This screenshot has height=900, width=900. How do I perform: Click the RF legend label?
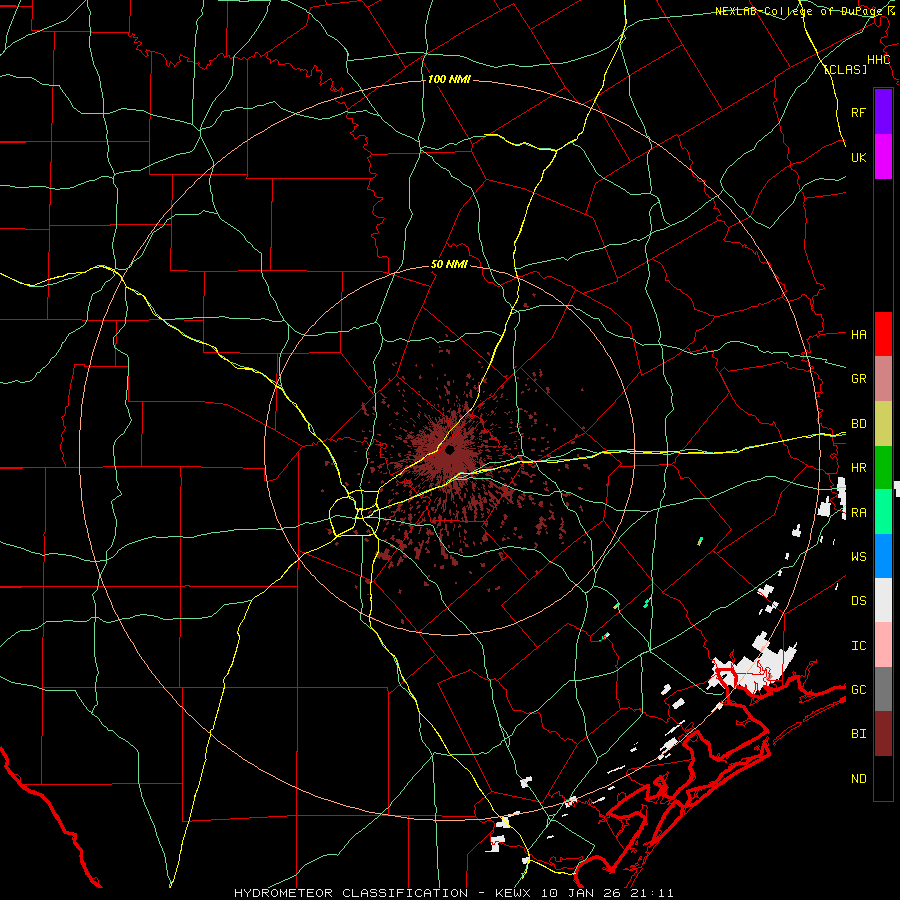(859, 112)
